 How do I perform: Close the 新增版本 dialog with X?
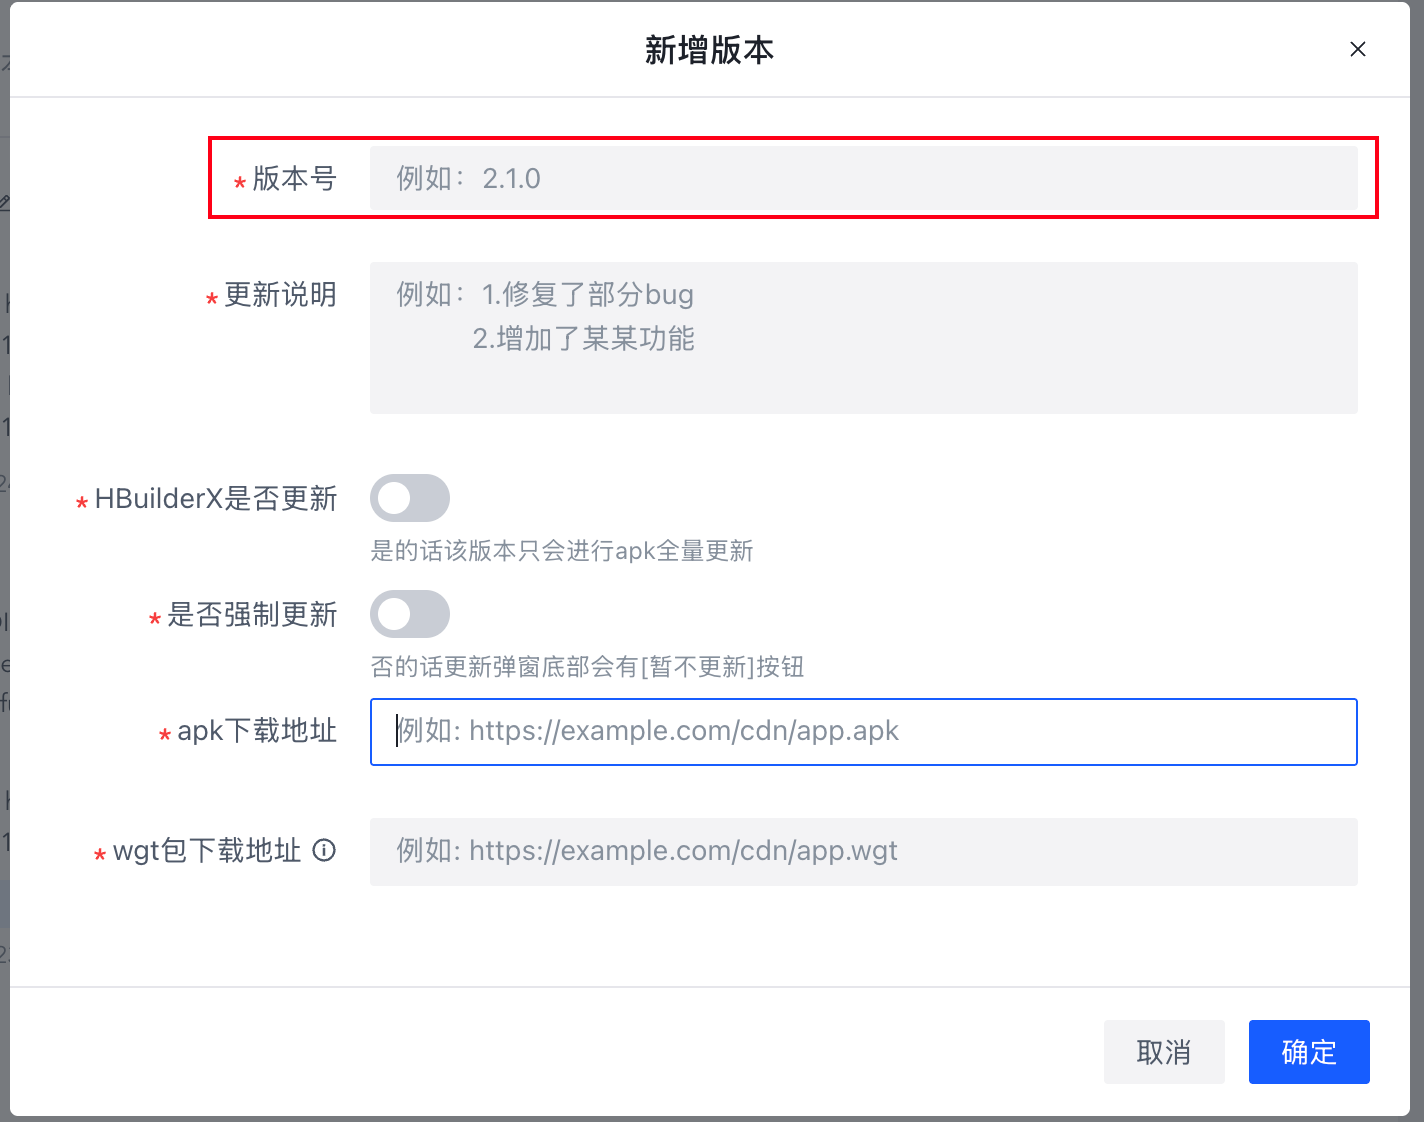click(x=1357, y=49)
